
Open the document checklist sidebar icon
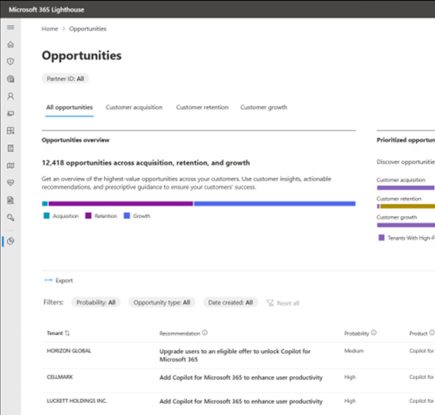(x=11, y=148)
